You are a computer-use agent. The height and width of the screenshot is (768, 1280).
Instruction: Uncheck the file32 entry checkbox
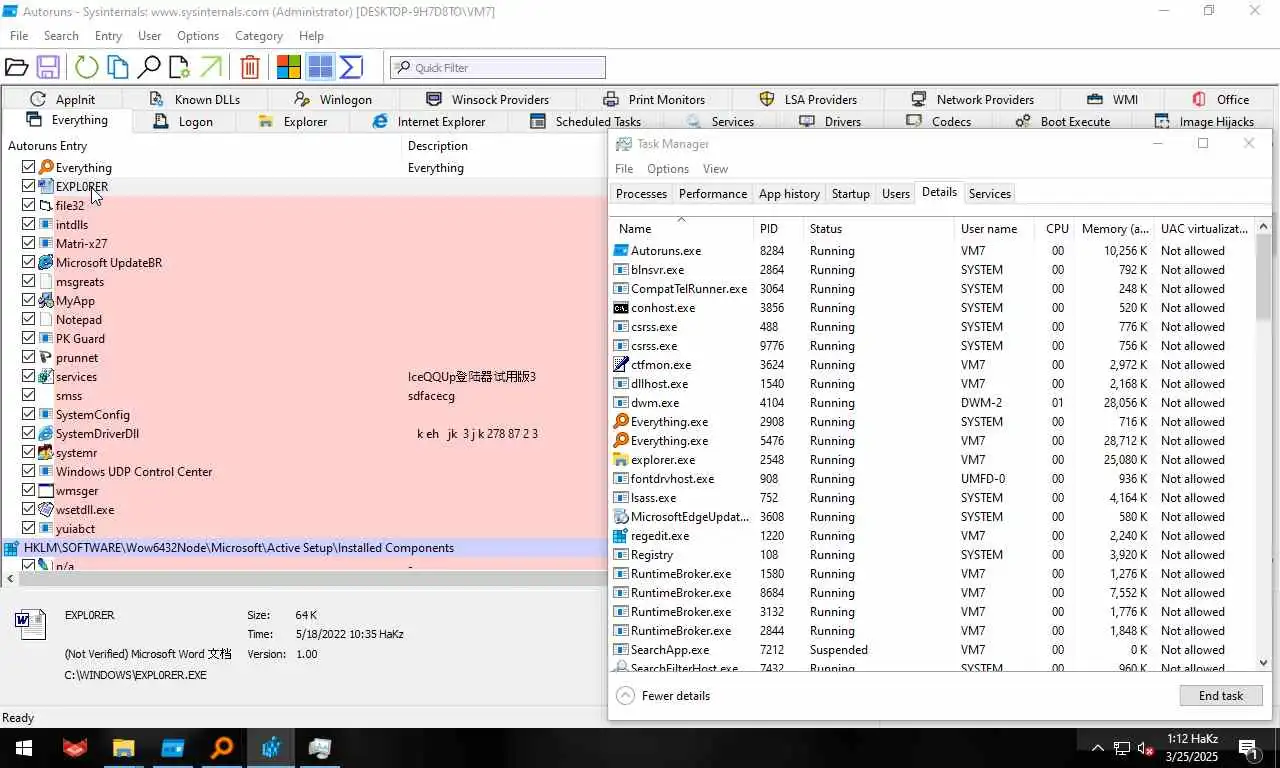pos(28,206)
